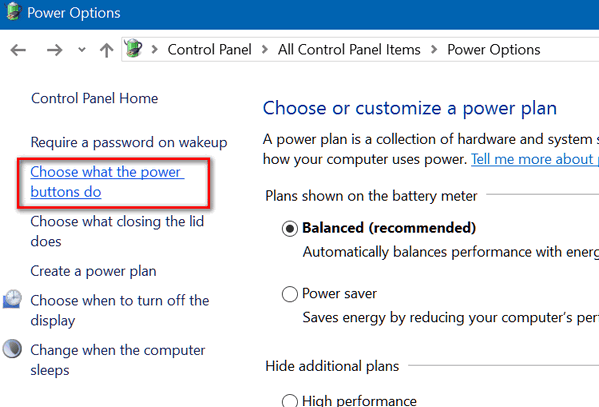Click All Control Panel Items breadcrumb
Image resolution: width=599 pixels, height=407 pixels.
(x=349, y=49)
